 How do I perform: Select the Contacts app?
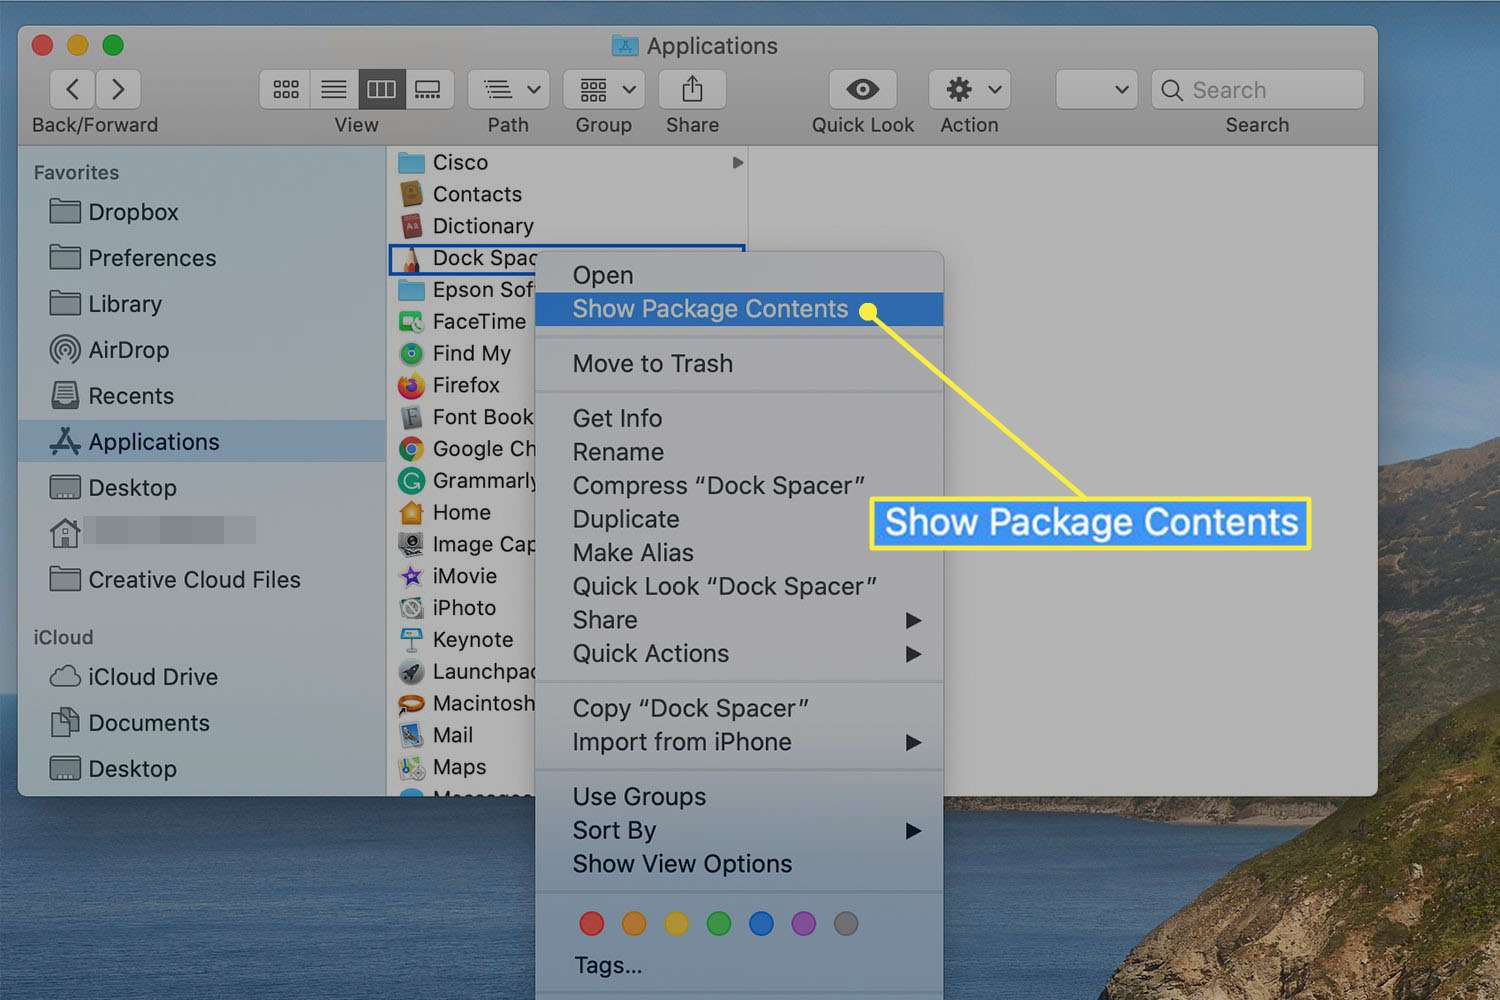[x=566, y=194]
